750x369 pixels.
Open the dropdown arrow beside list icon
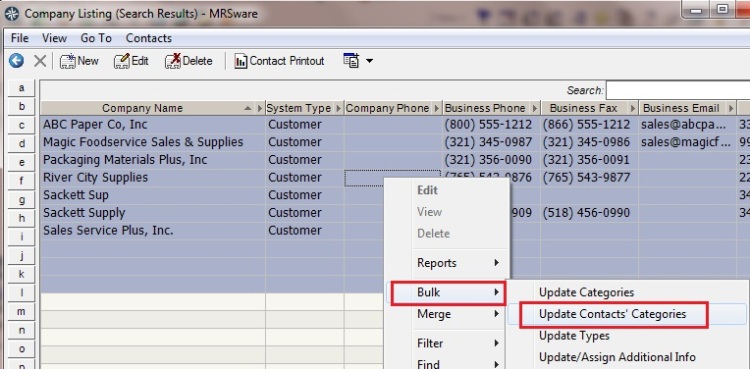click(369, 61)
